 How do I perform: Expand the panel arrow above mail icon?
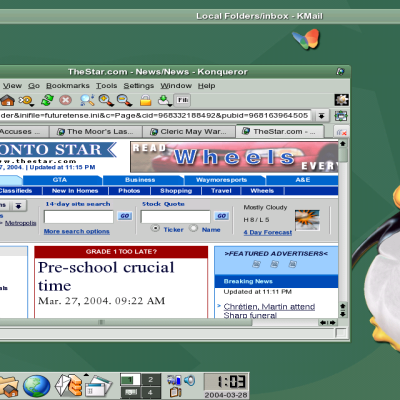86,375
